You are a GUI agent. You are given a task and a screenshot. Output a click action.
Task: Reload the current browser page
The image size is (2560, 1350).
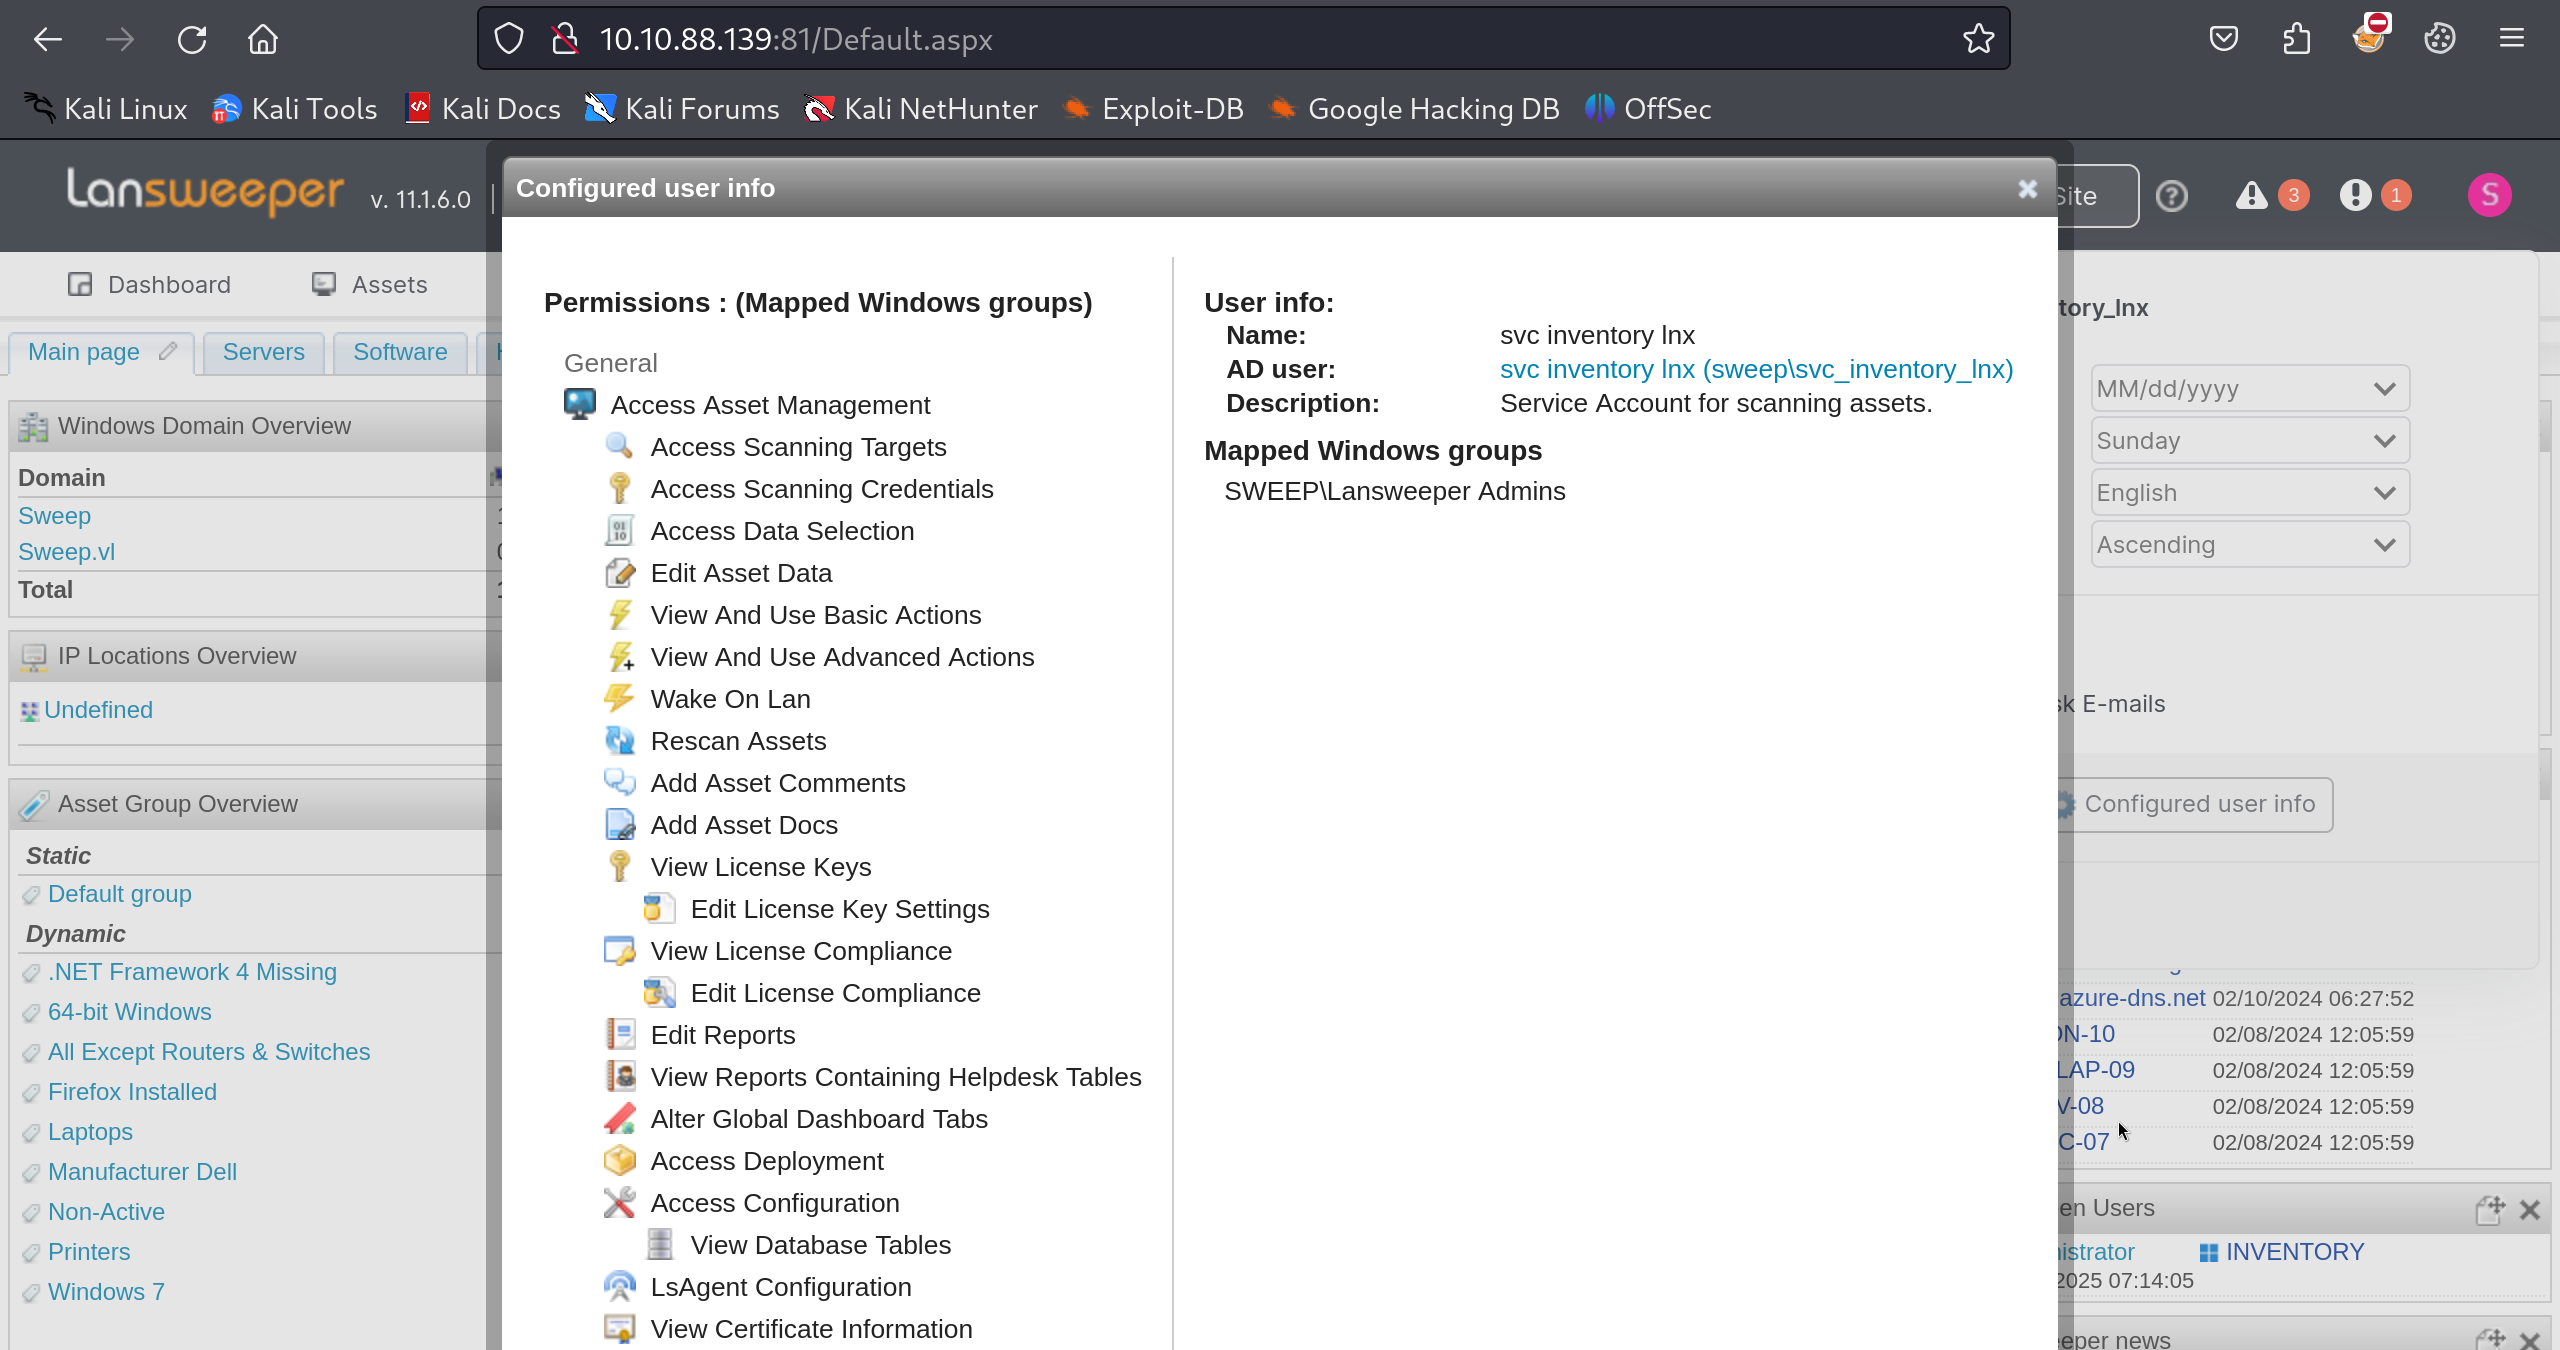coord(191,39)
